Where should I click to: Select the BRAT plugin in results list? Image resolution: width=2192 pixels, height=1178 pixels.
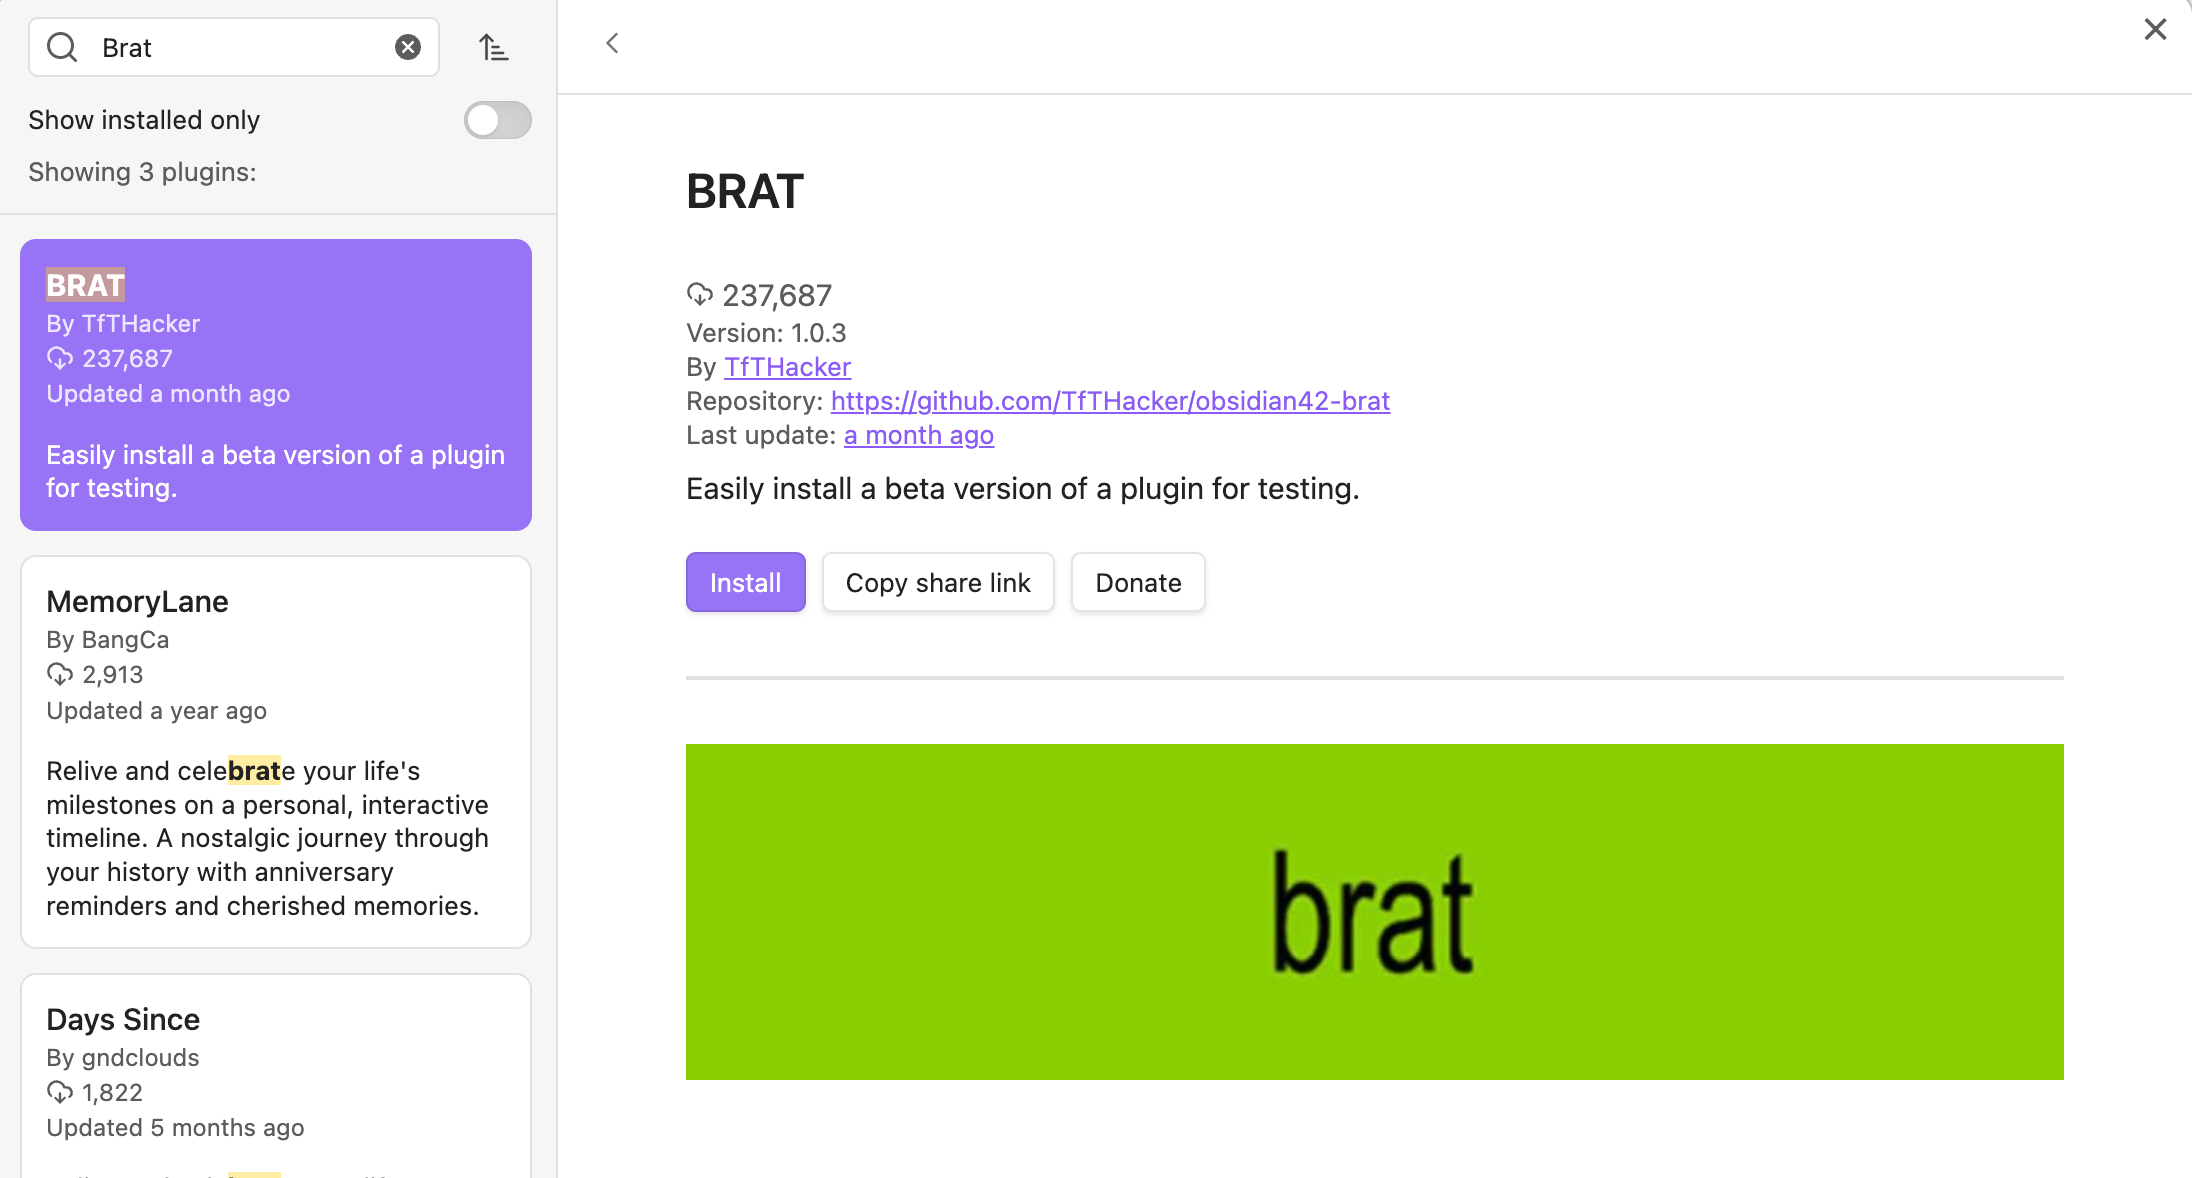[x=277, y=384]
